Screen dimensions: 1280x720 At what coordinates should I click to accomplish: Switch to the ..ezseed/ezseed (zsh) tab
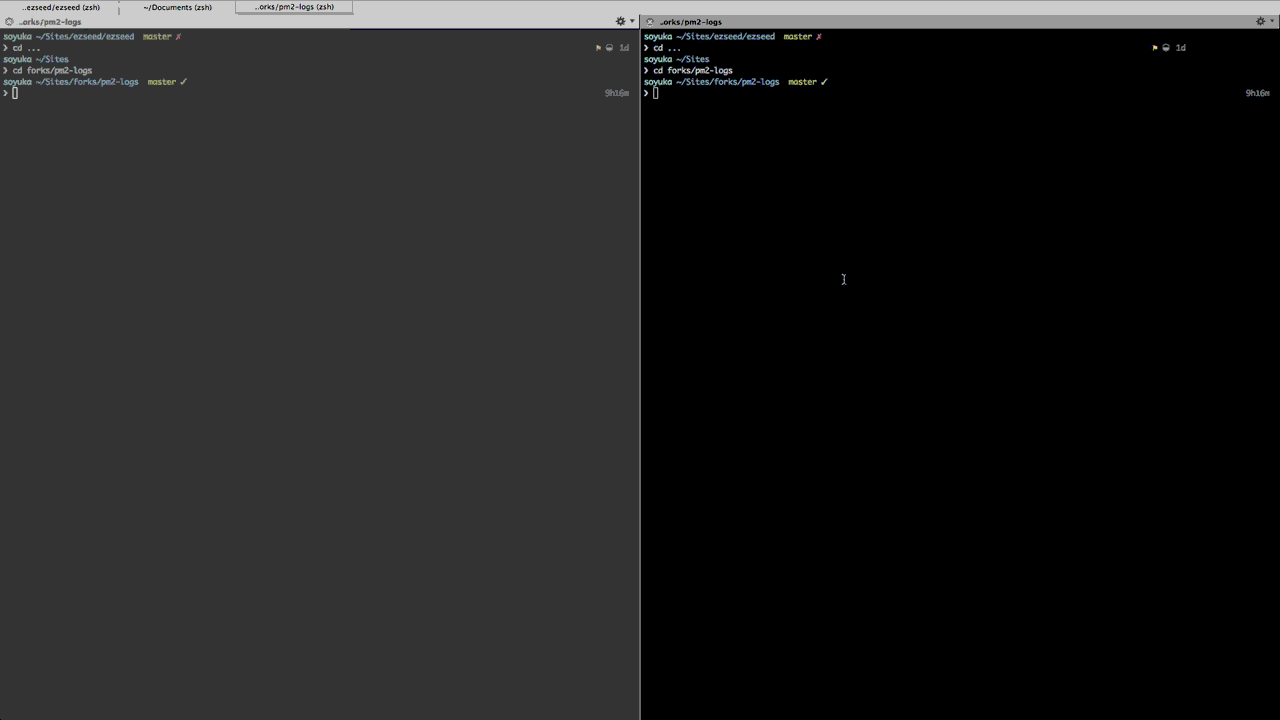pyautogui.click(x=61, y=7)
